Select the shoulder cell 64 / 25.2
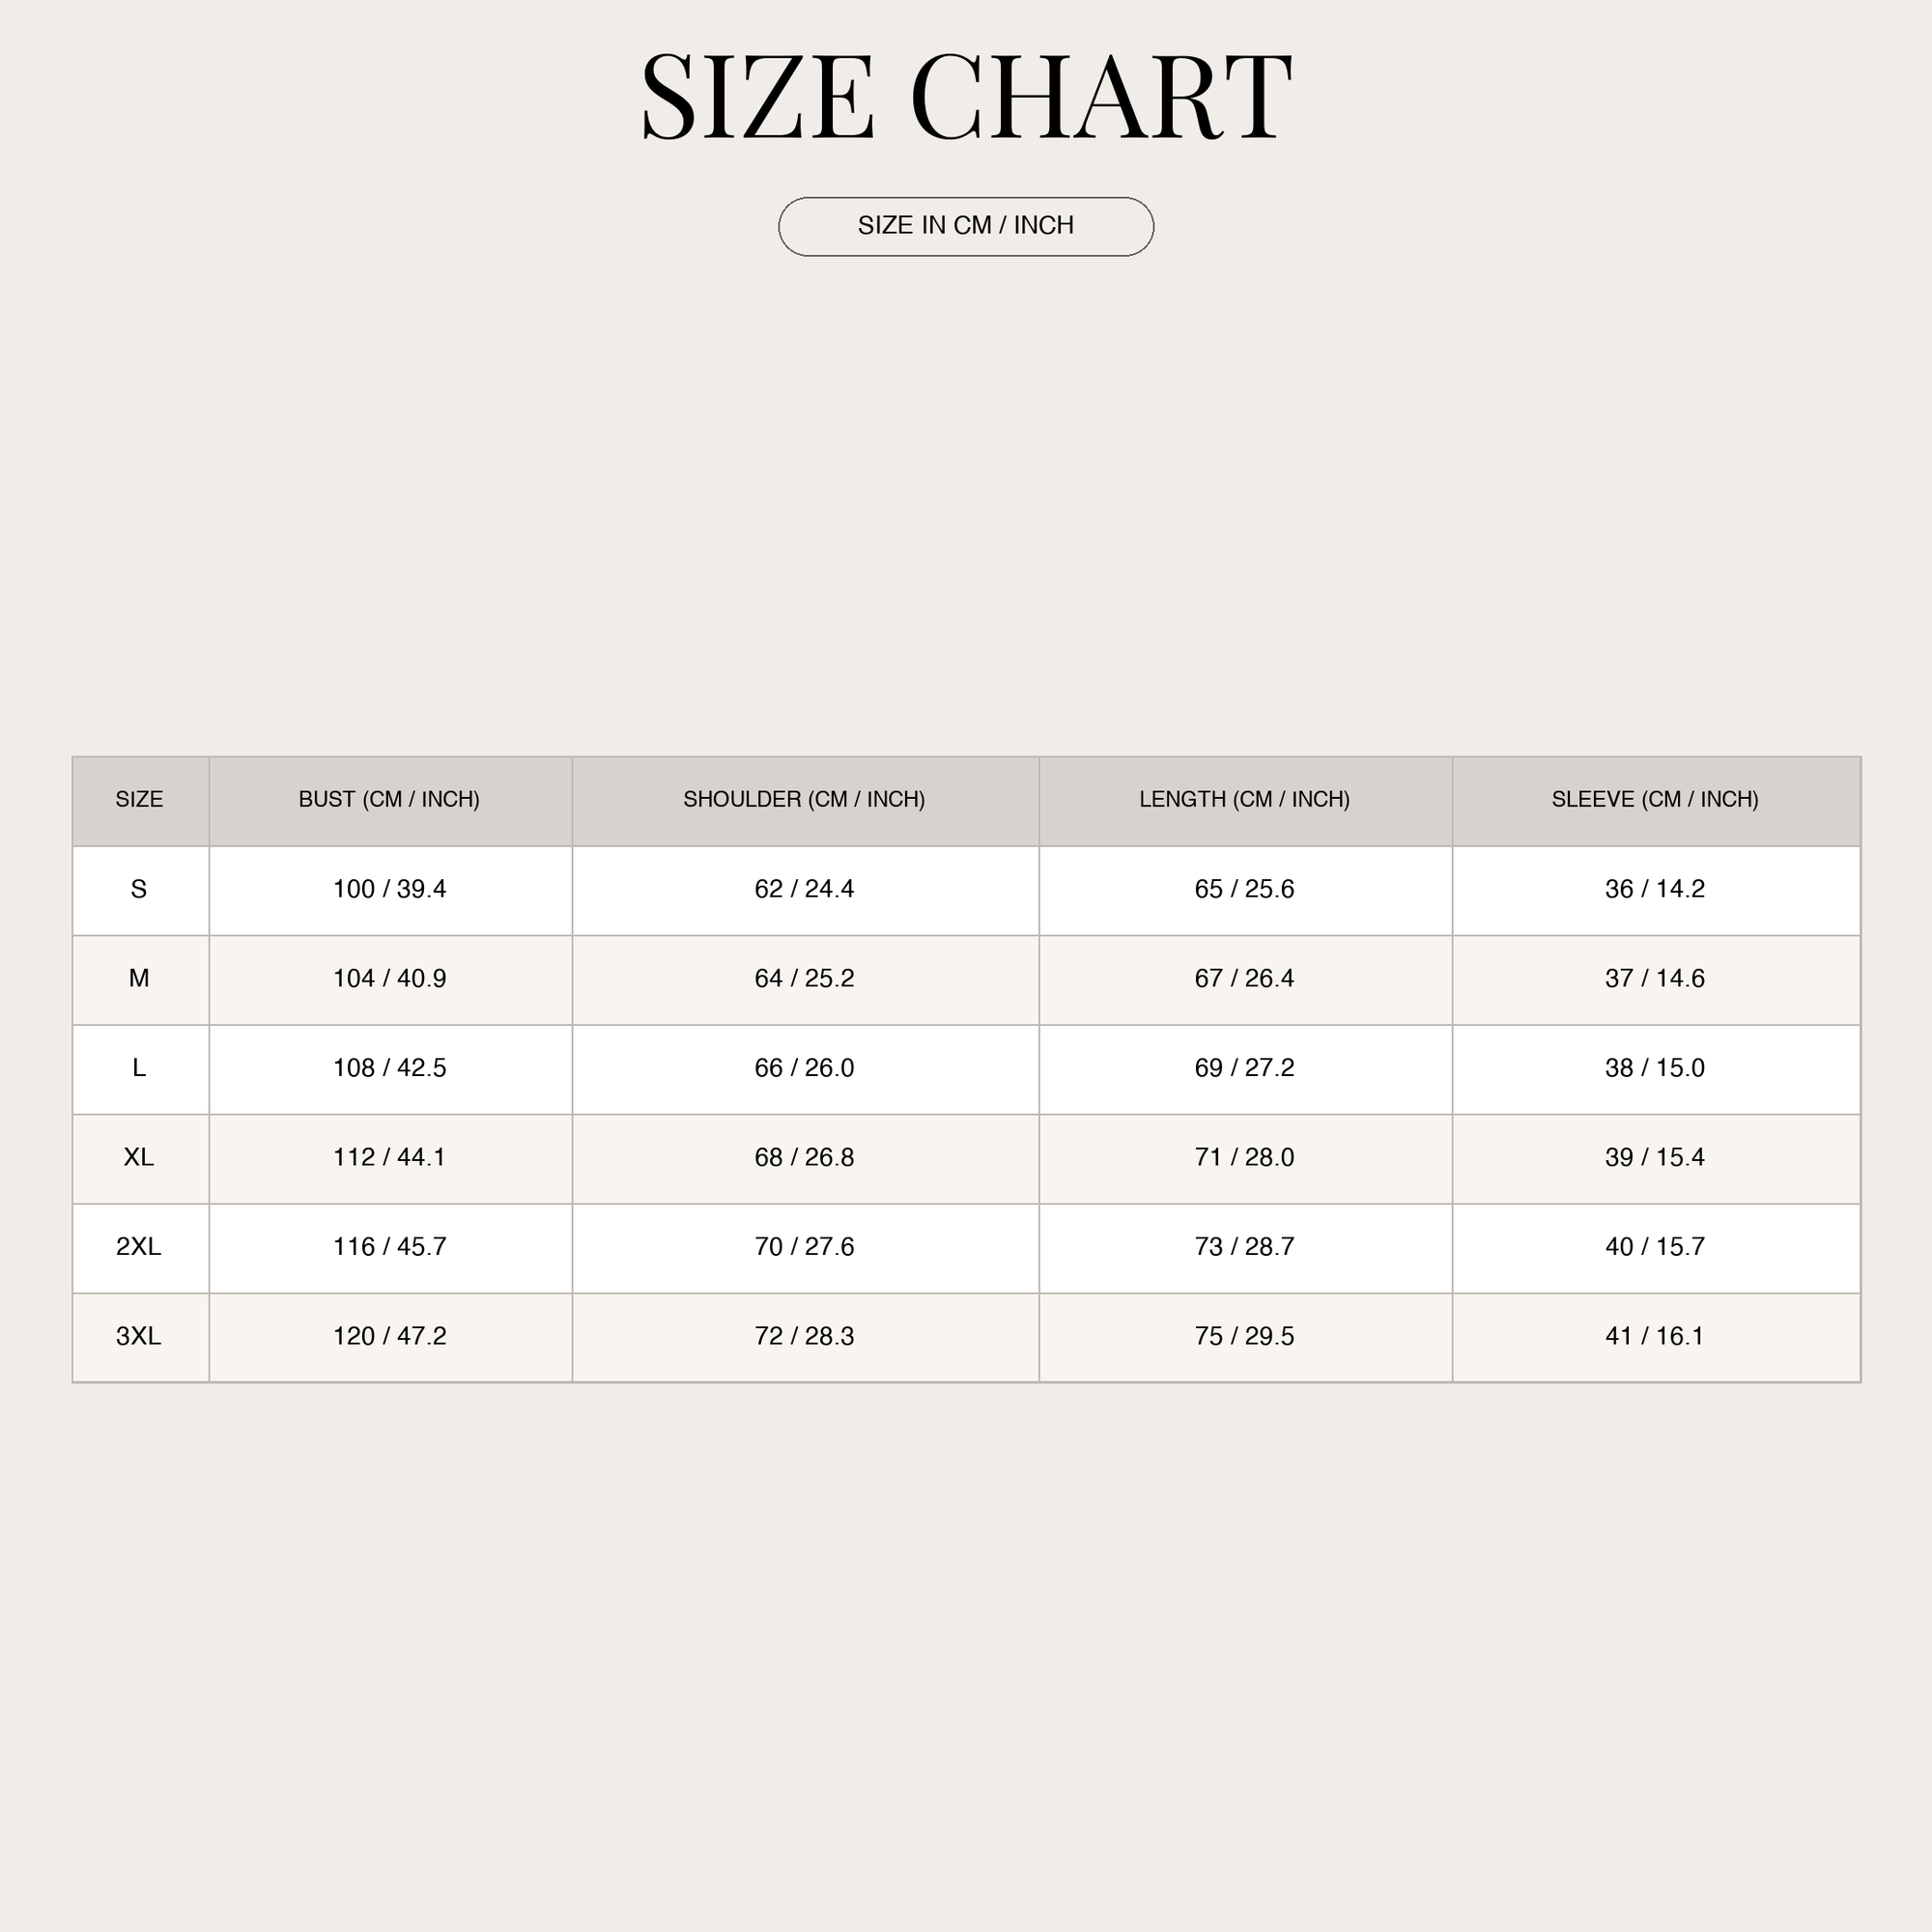The height and width of the screenshot is (1932, 1932). (x=805, y=980)
